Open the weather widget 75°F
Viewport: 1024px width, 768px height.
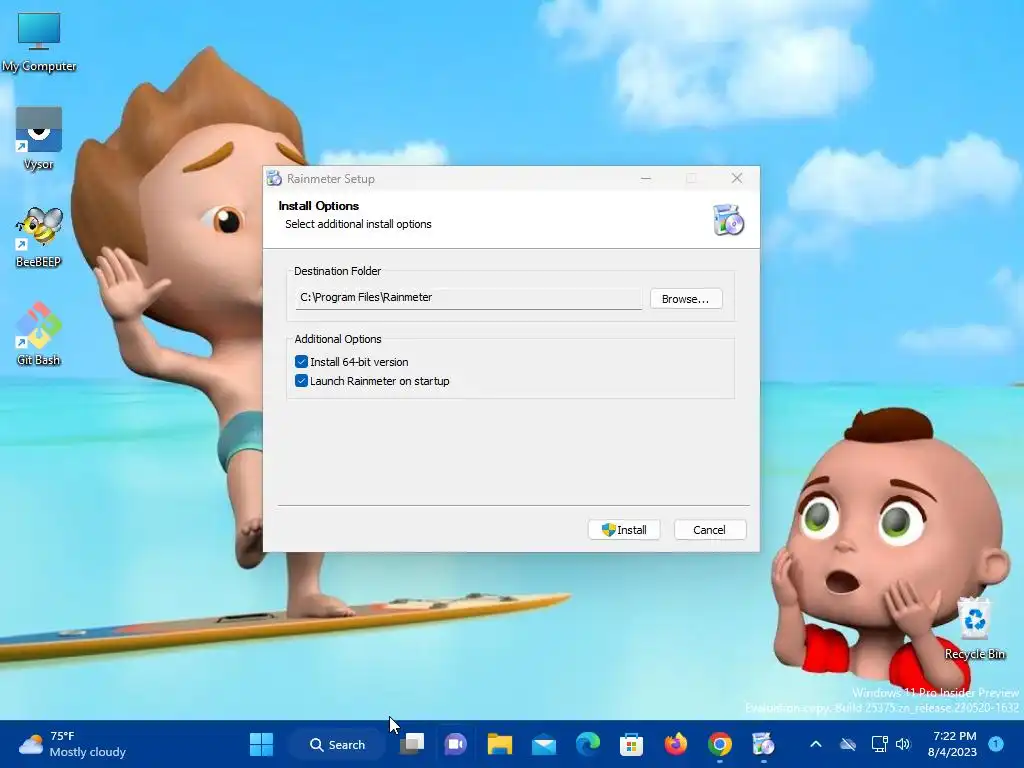tap(72, 744)
